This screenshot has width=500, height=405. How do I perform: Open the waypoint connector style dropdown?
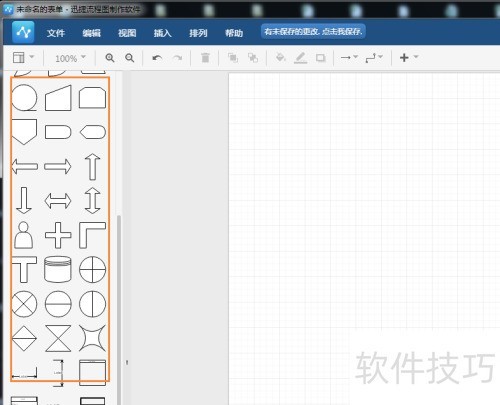coord(374,58)
